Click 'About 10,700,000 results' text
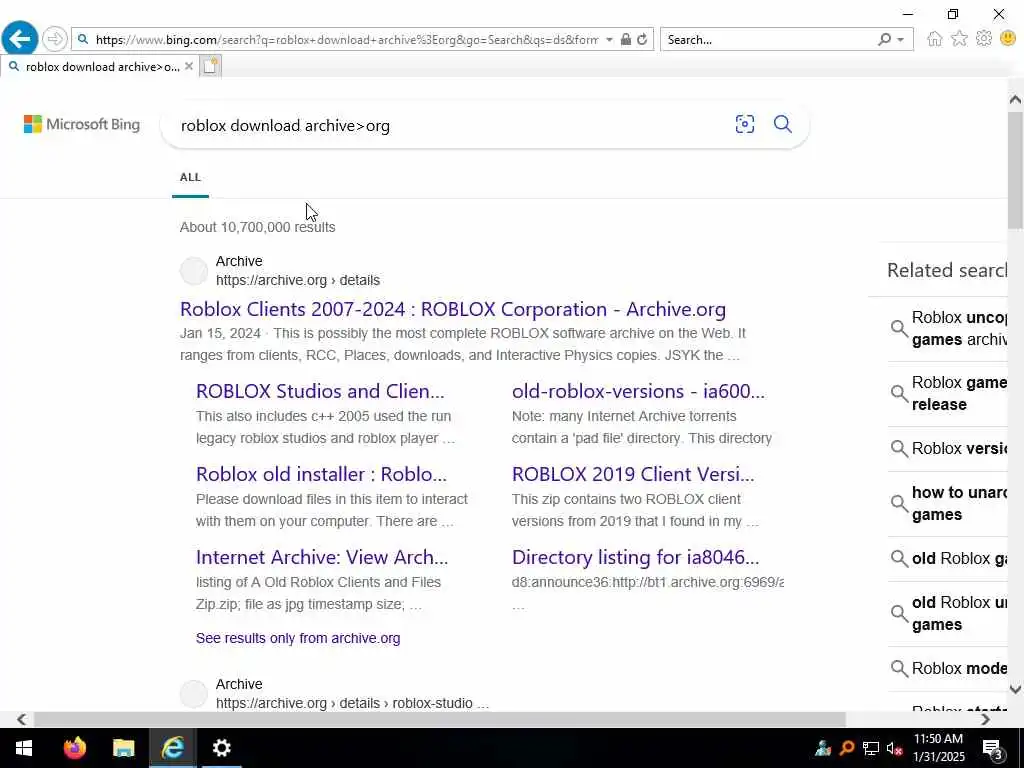1024x768 pixels. pos(257,227)
